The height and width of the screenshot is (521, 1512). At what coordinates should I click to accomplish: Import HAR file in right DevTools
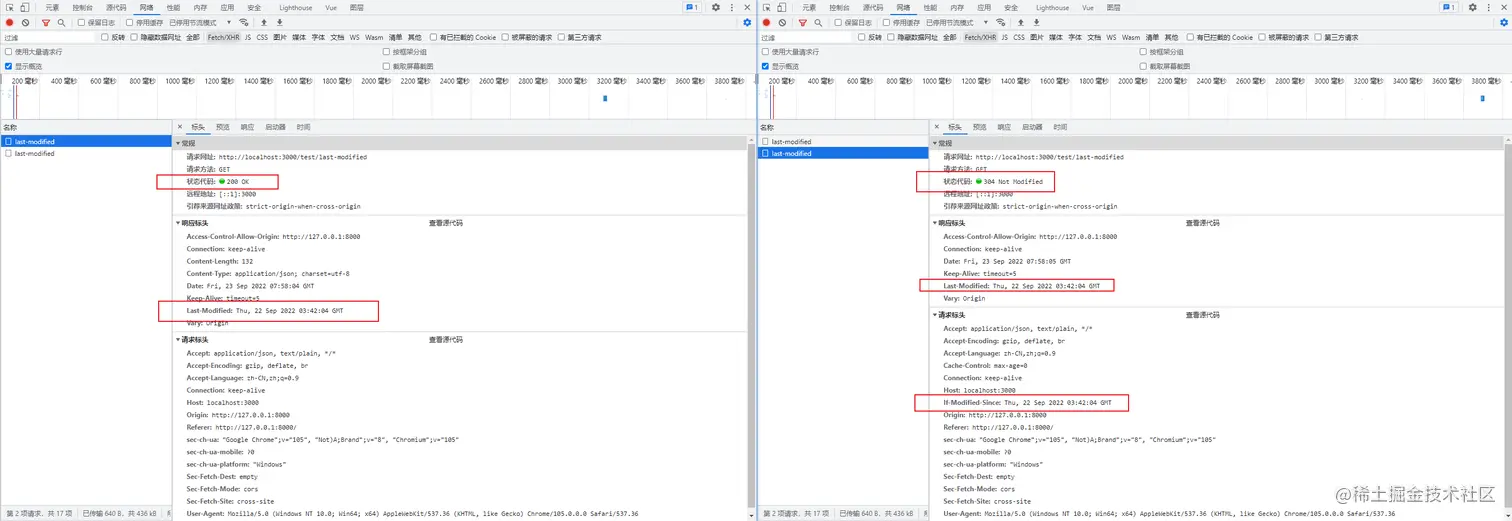click(x=1021, y=22)
